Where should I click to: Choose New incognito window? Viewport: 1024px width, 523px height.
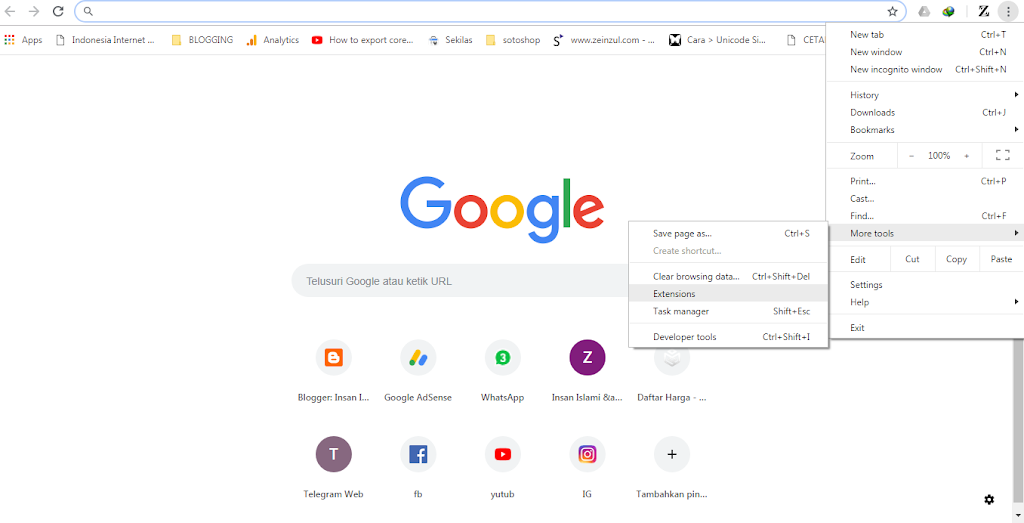coord(925,69)
